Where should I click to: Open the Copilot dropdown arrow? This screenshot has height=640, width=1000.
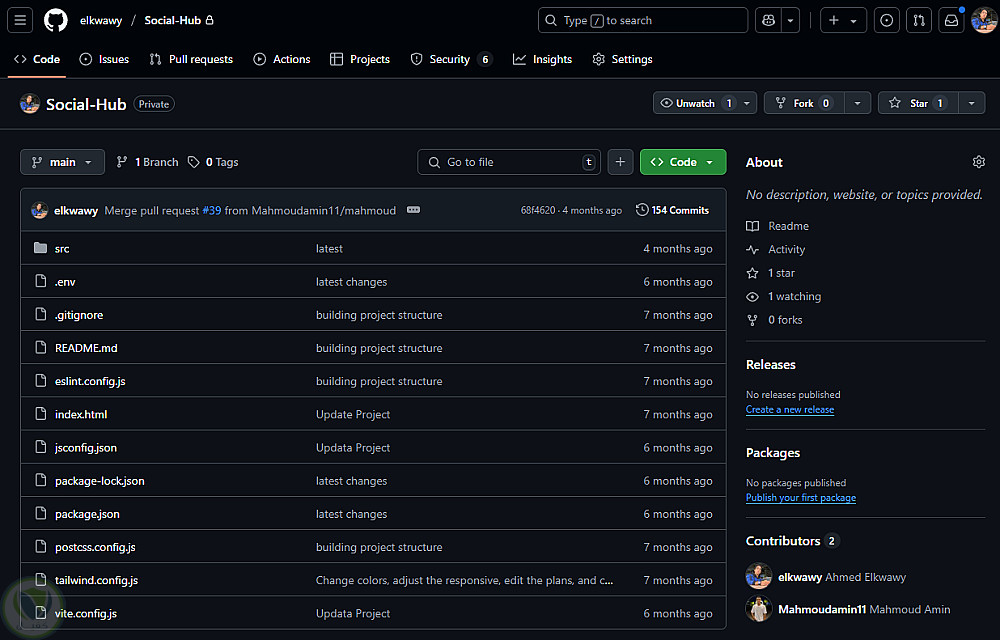pos(790,20)
